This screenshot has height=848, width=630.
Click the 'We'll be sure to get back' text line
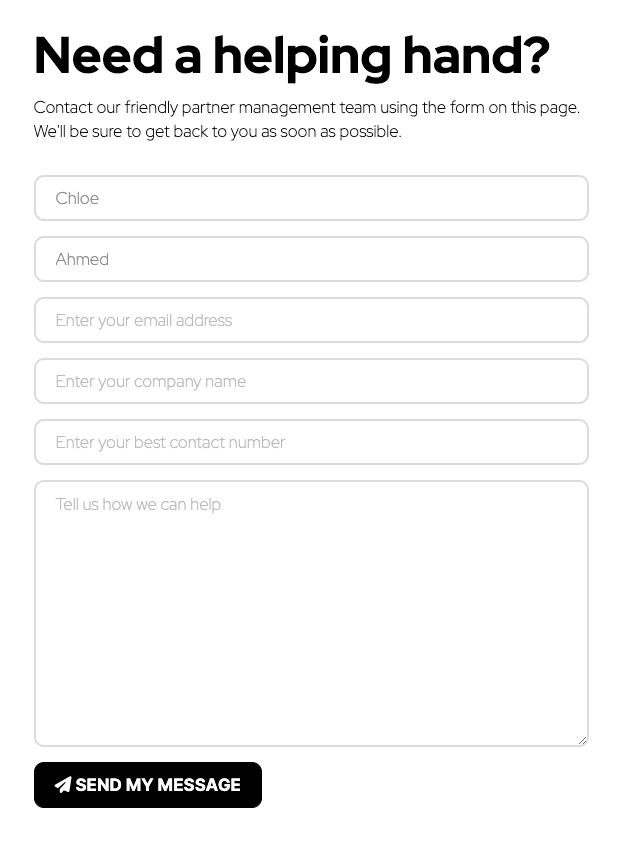coord(217,131)
